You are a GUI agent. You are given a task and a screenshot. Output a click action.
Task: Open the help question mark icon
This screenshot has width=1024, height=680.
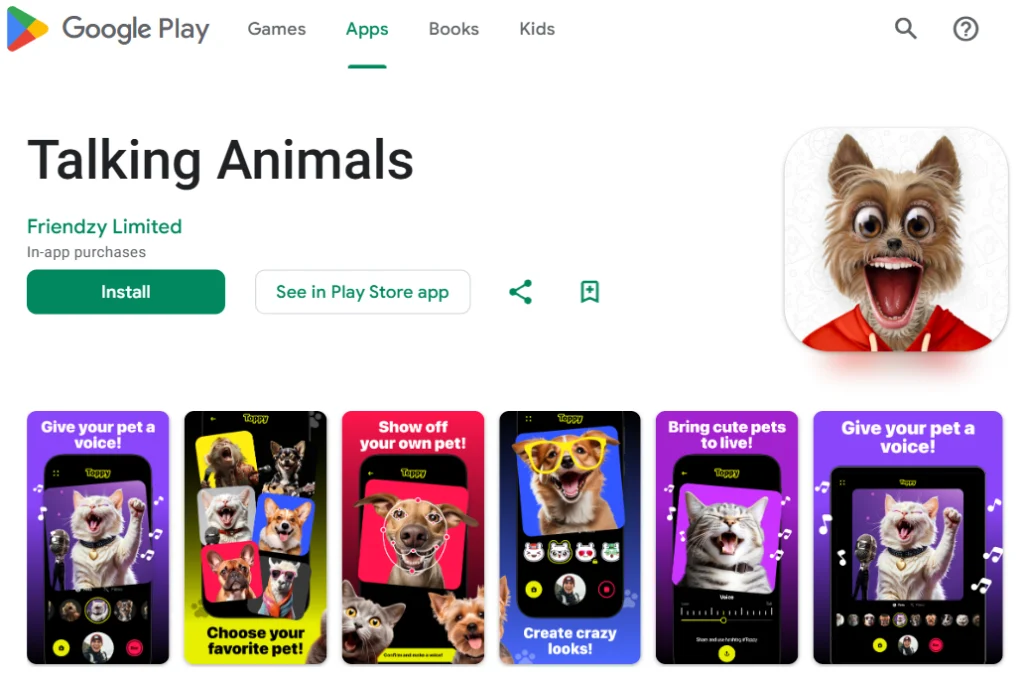click(965, 29)
